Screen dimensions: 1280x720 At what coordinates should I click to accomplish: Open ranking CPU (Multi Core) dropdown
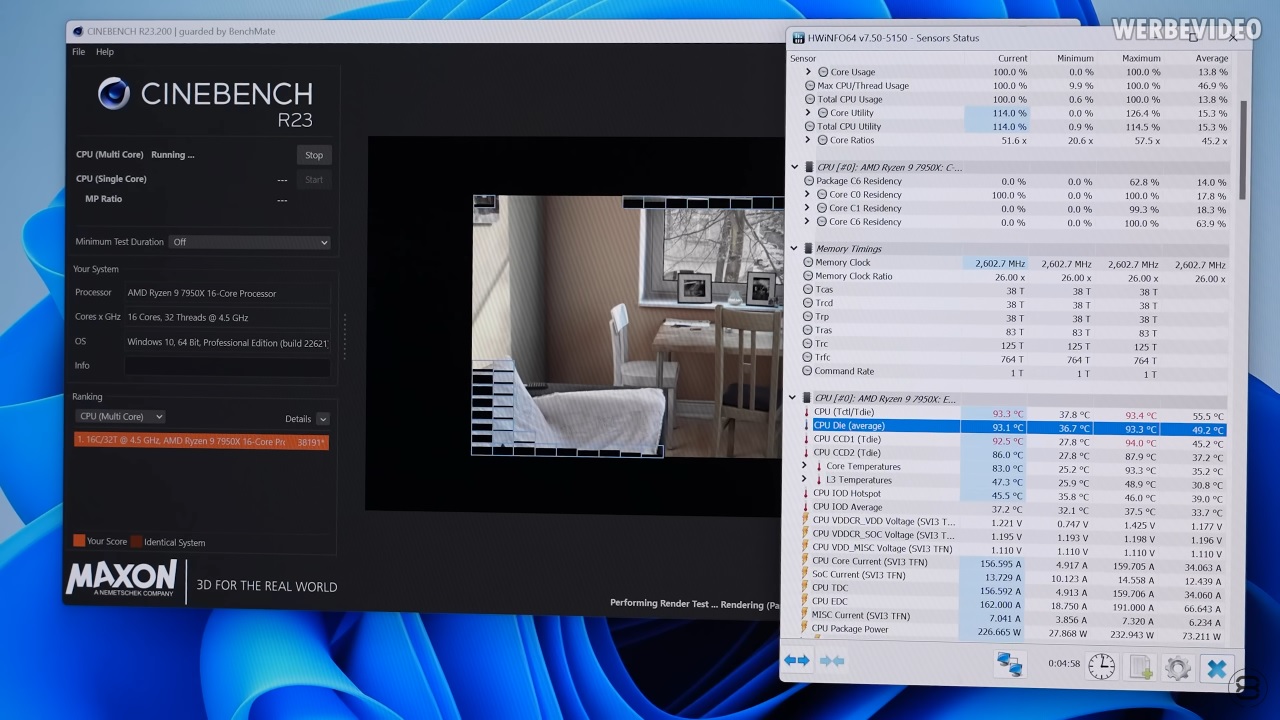pos(120,416)
